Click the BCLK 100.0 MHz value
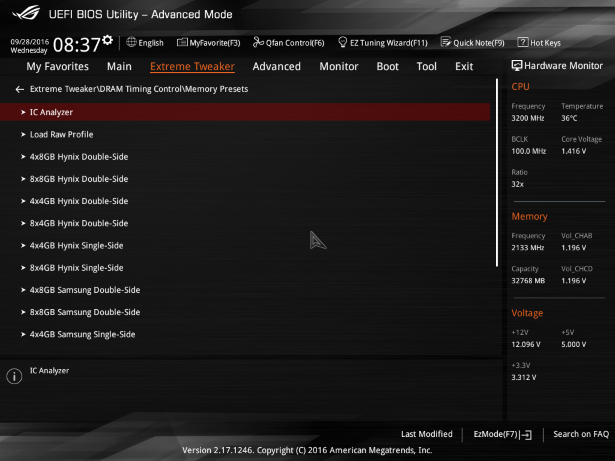Viewport: 615px width, 461px height. (529, 151)
